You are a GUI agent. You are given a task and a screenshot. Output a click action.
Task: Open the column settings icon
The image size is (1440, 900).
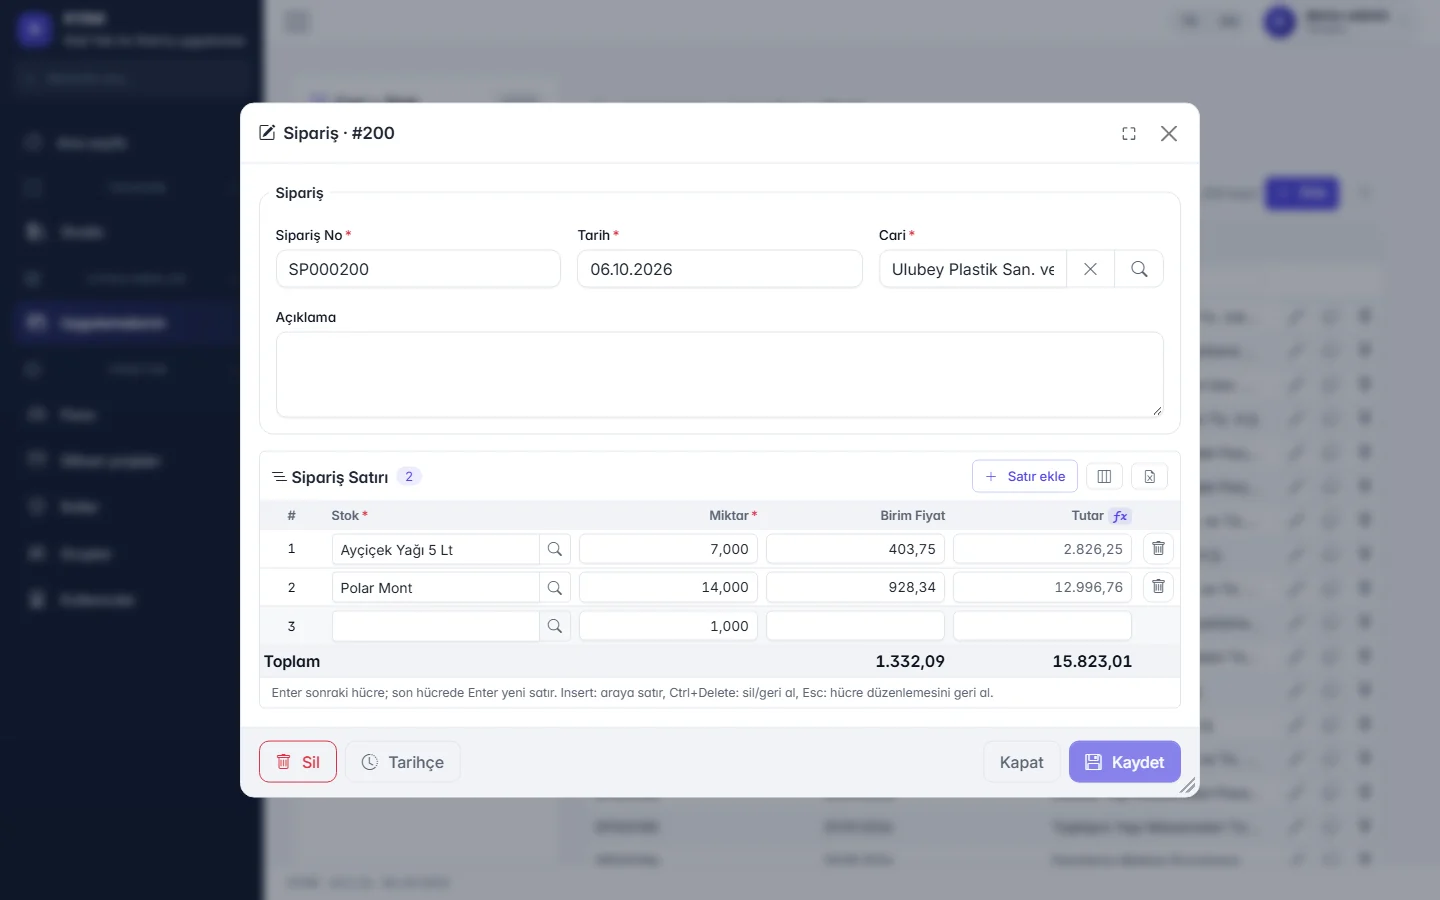pos(1104,476)
